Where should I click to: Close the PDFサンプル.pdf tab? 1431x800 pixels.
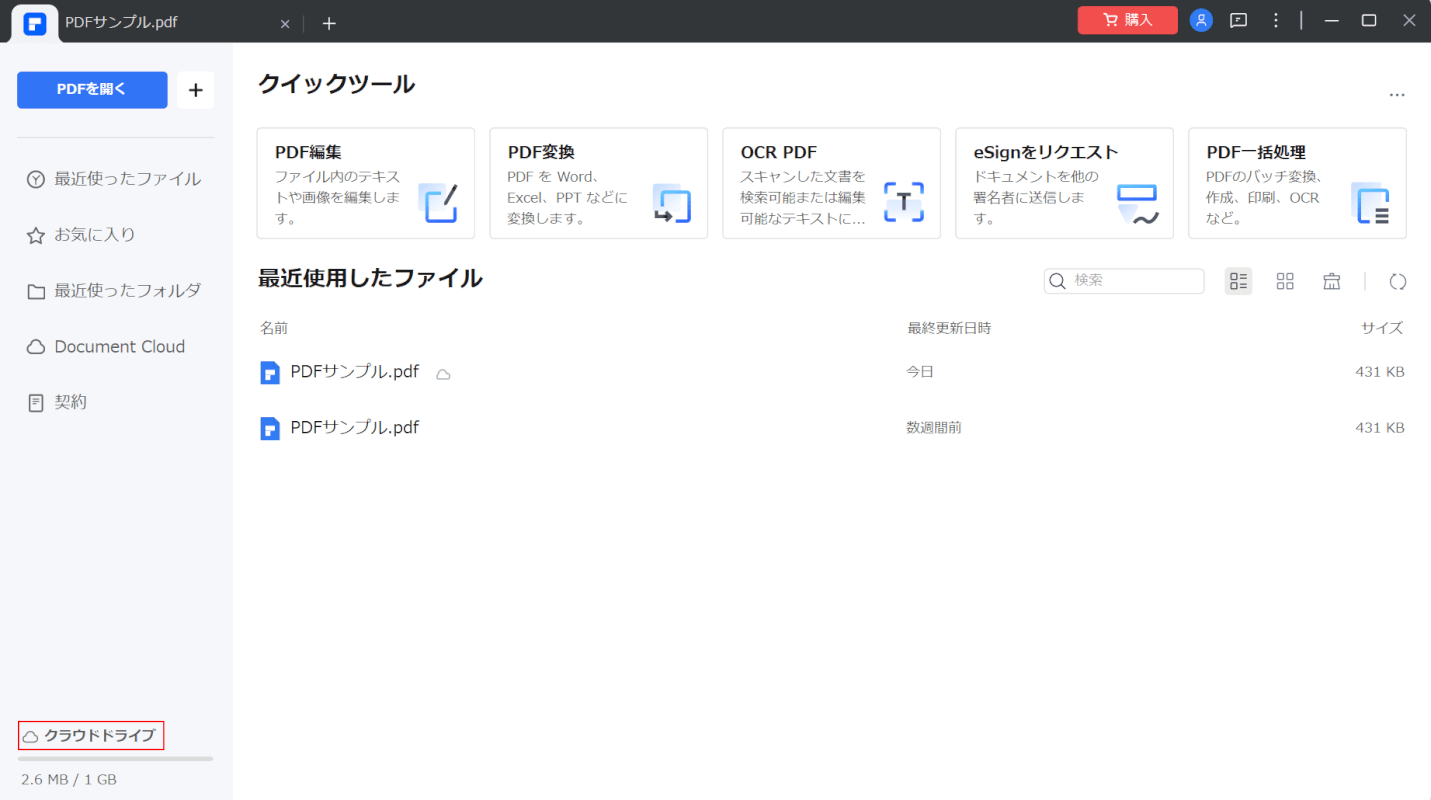285,24
